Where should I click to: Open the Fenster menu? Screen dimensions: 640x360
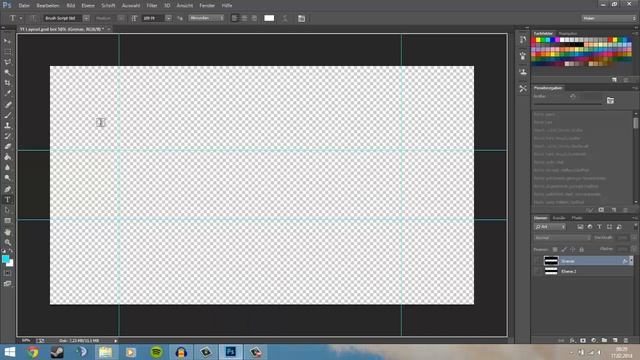[x=207, y=6]
